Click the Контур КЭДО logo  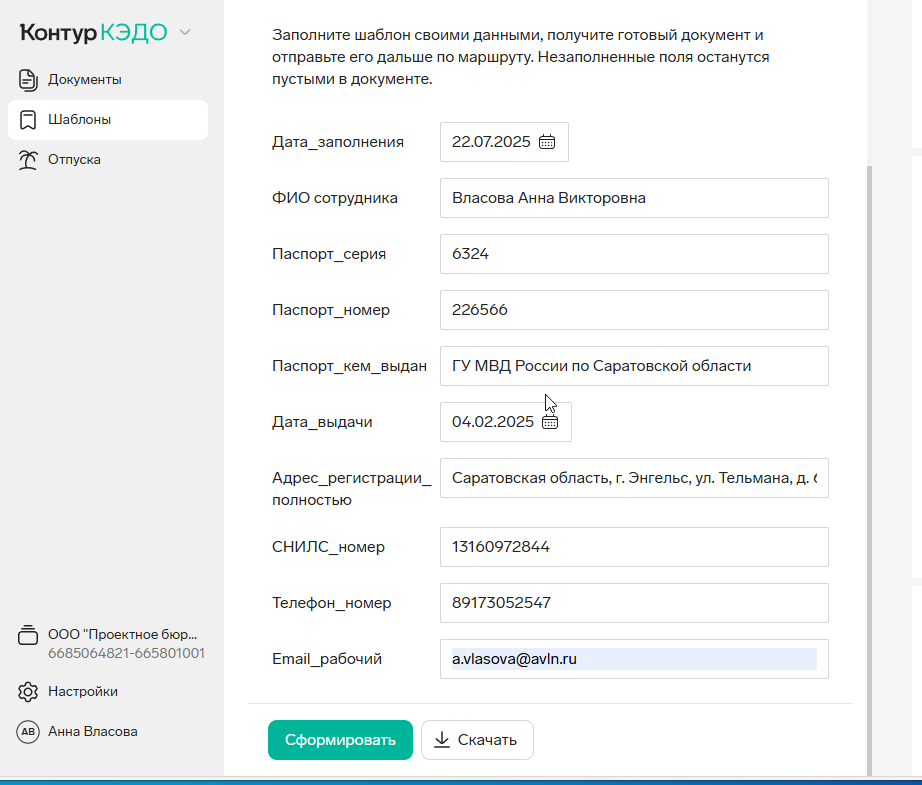click(x=93, y=32)
